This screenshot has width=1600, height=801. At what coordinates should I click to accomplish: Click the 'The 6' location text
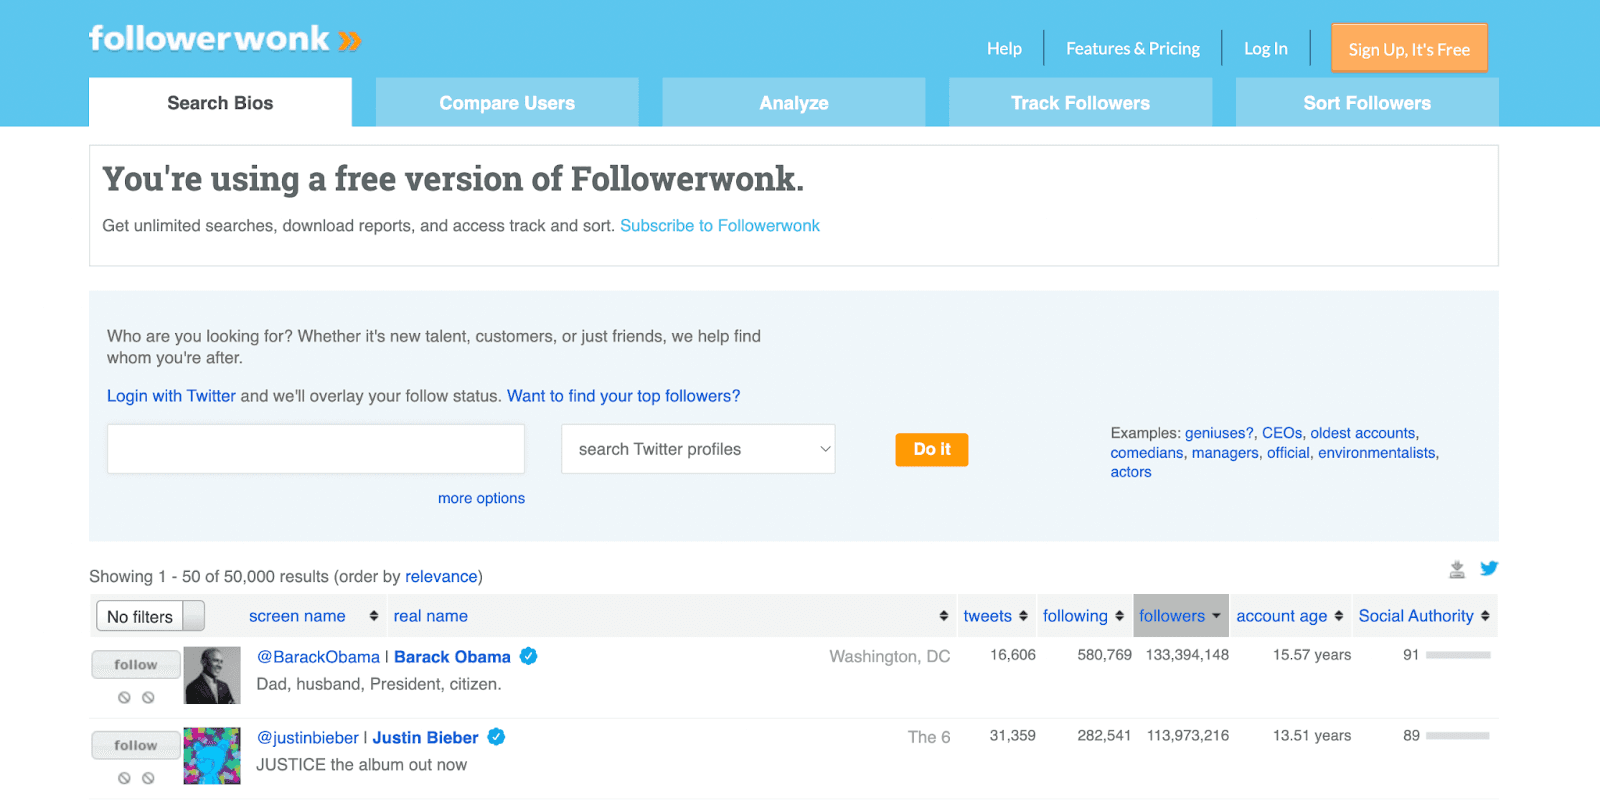click(929, 738)
